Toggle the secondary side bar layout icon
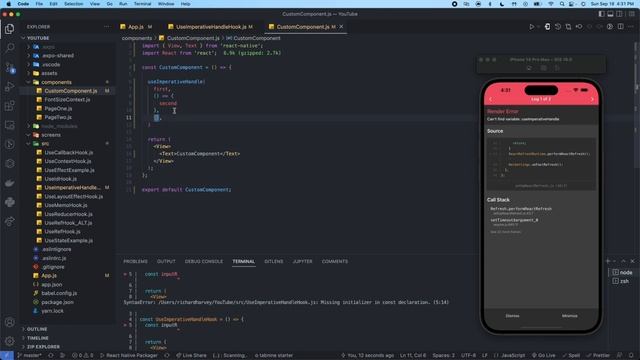 620,14
